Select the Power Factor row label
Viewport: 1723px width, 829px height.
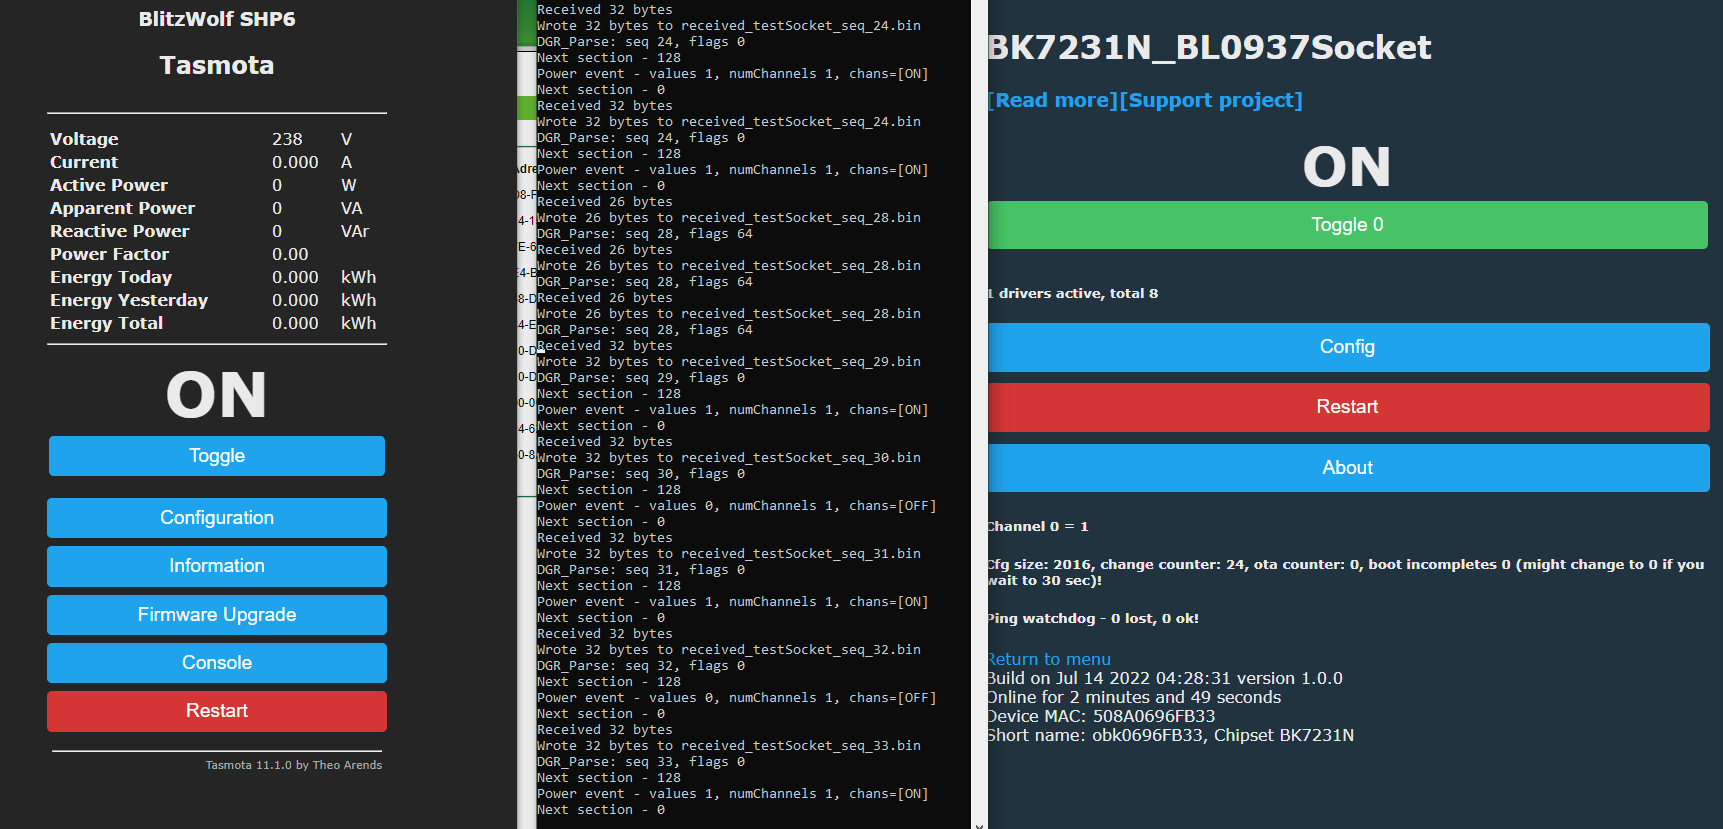109,254
